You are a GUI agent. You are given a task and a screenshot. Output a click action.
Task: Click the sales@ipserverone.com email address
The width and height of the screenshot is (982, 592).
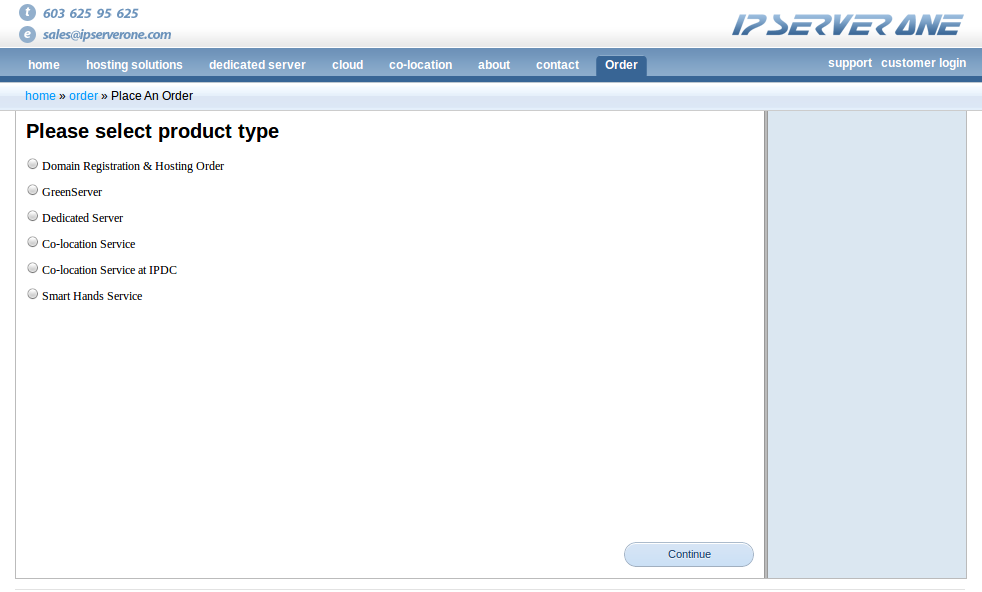click(x=107, y=34)
